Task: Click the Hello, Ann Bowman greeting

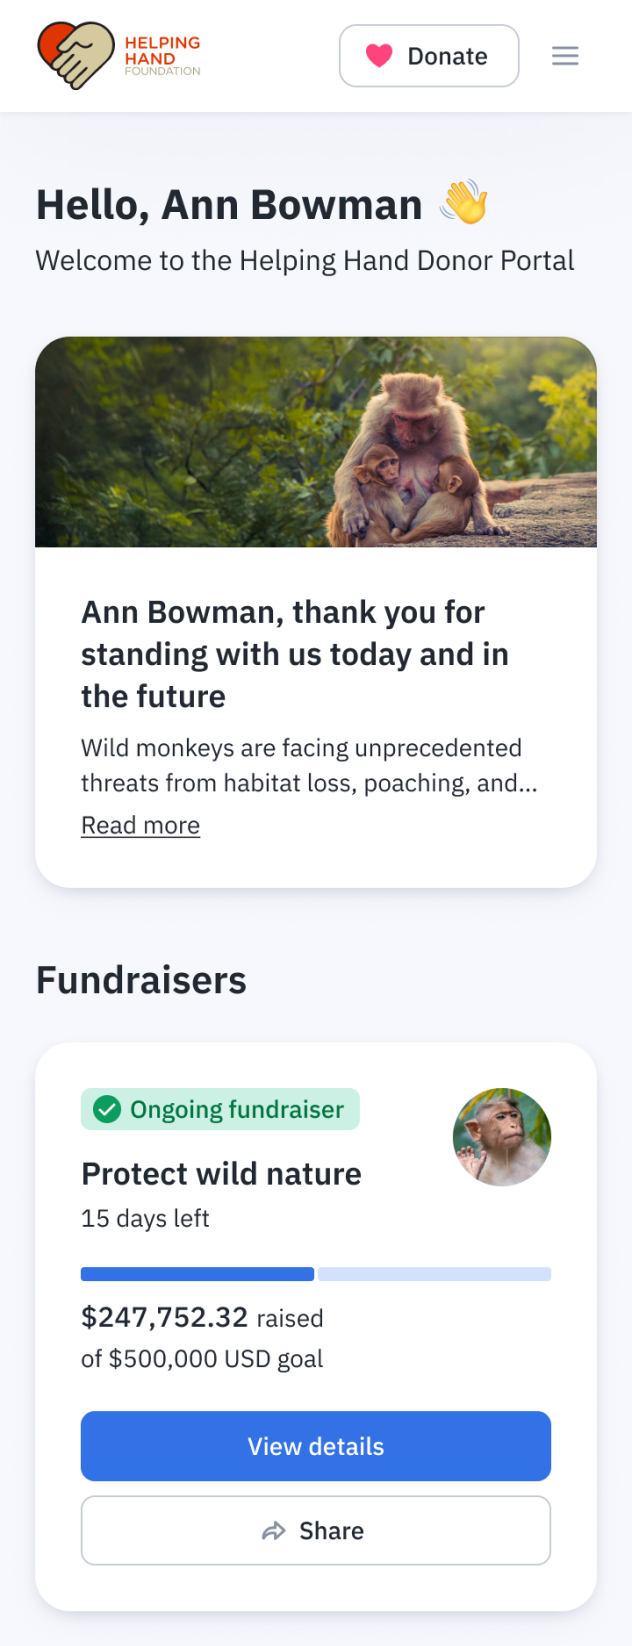Action: [229, 204]
